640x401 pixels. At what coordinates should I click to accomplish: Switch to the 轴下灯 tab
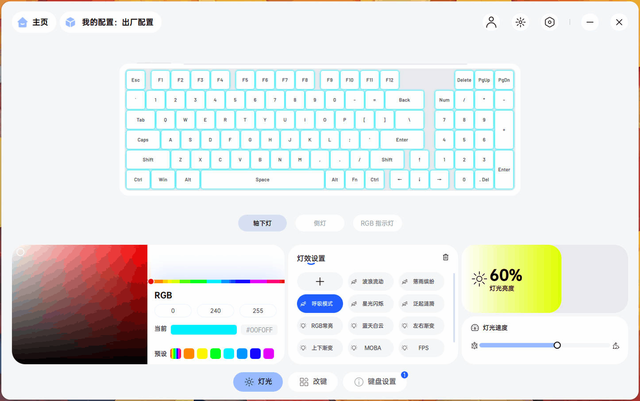pyautogui.click(x=262, y=223)
